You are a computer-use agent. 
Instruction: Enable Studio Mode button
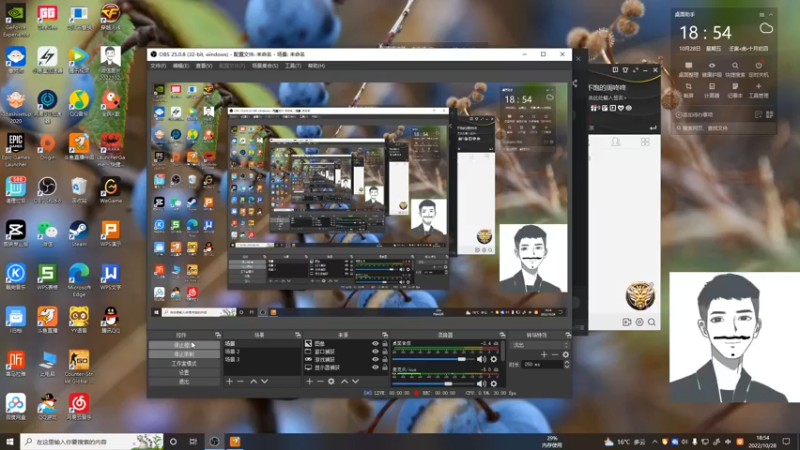(x=184, y=363)
